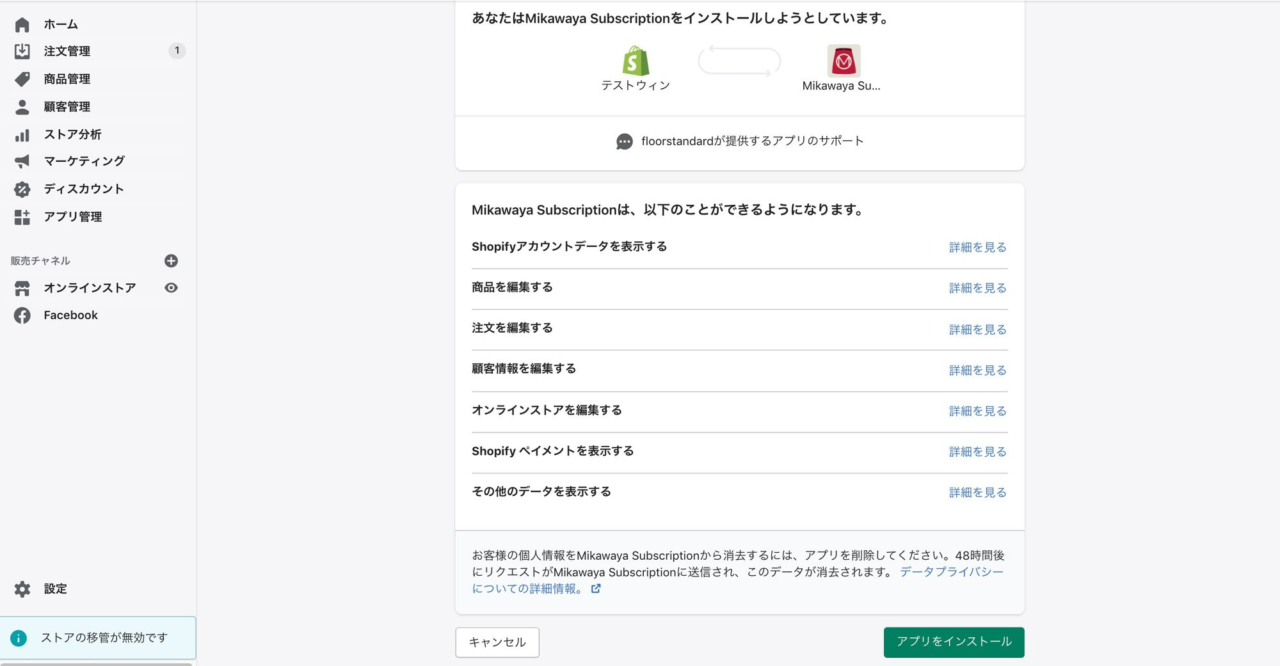The height and width of the screenshot is (666, 1280).
Task: Click テストウィン store name
Action: coord(636,86)
